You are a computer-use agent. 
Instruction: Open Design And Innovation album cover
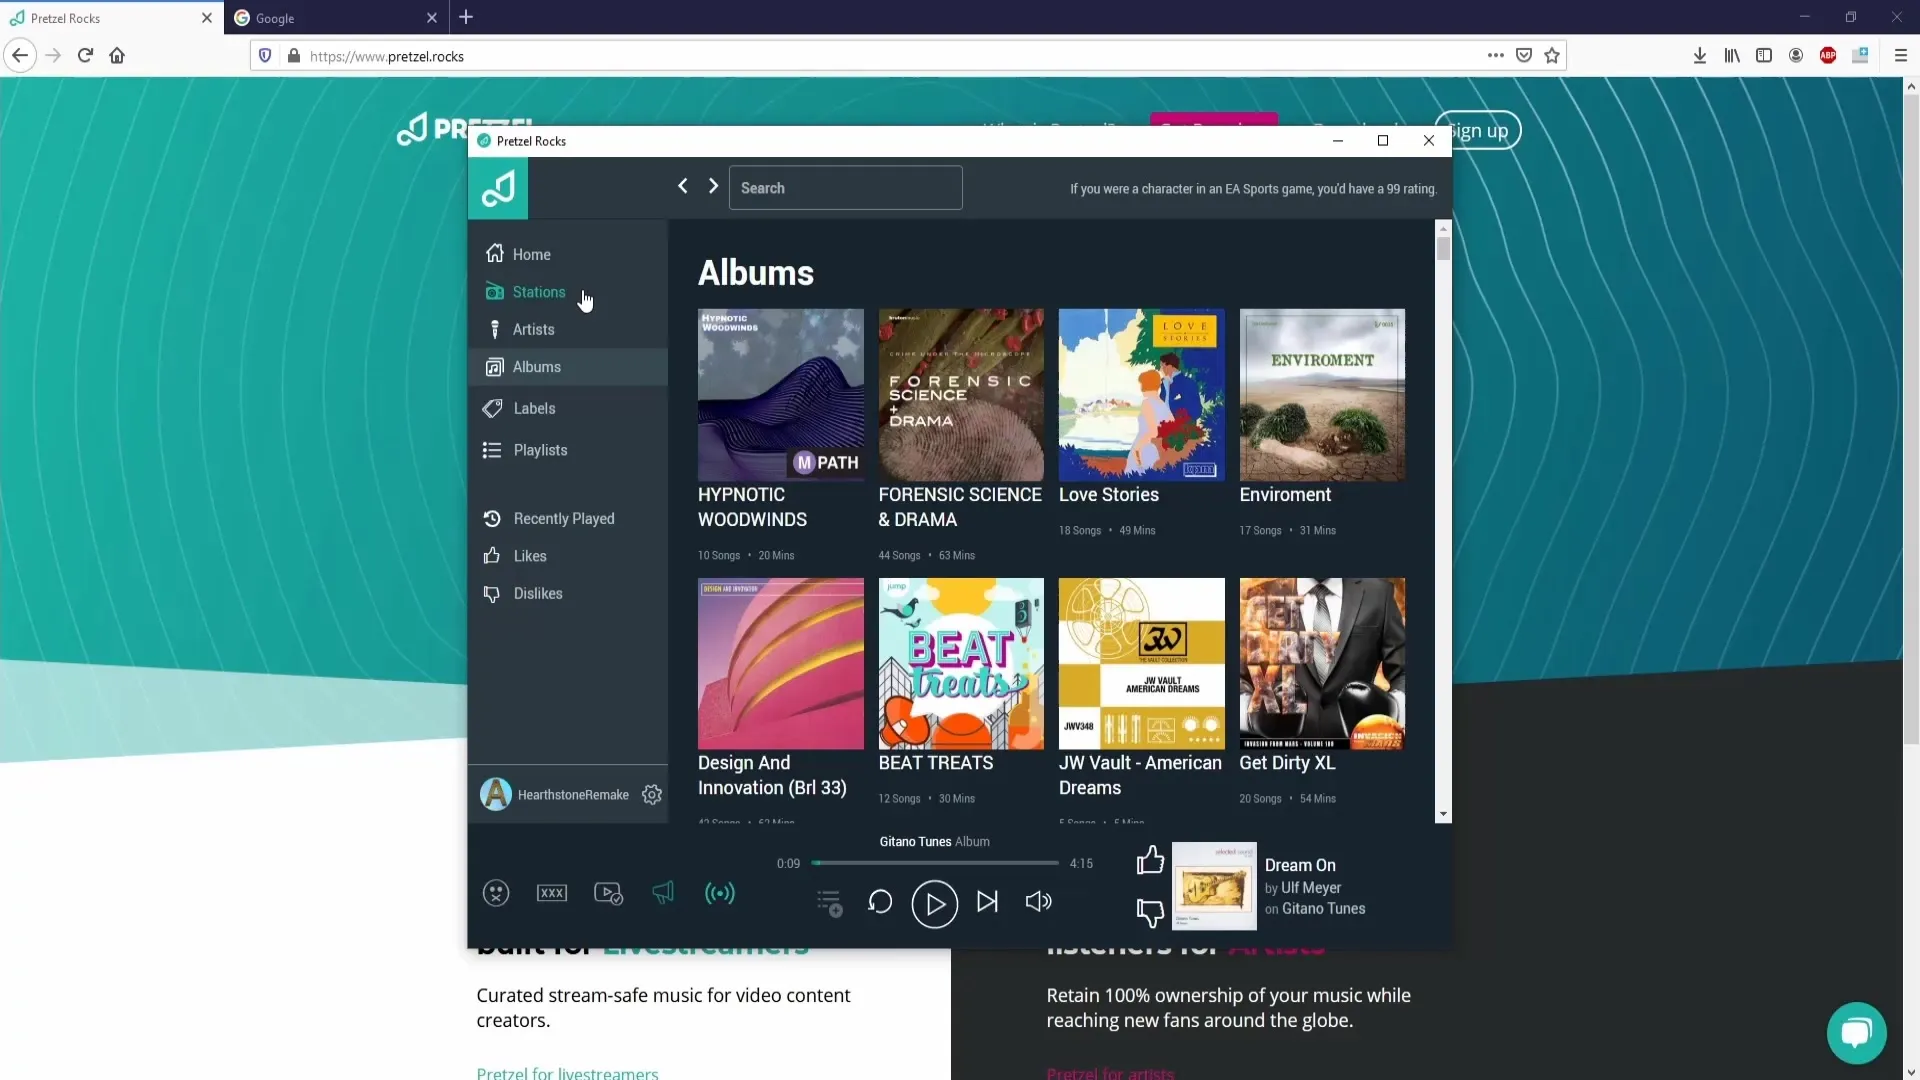781,664
